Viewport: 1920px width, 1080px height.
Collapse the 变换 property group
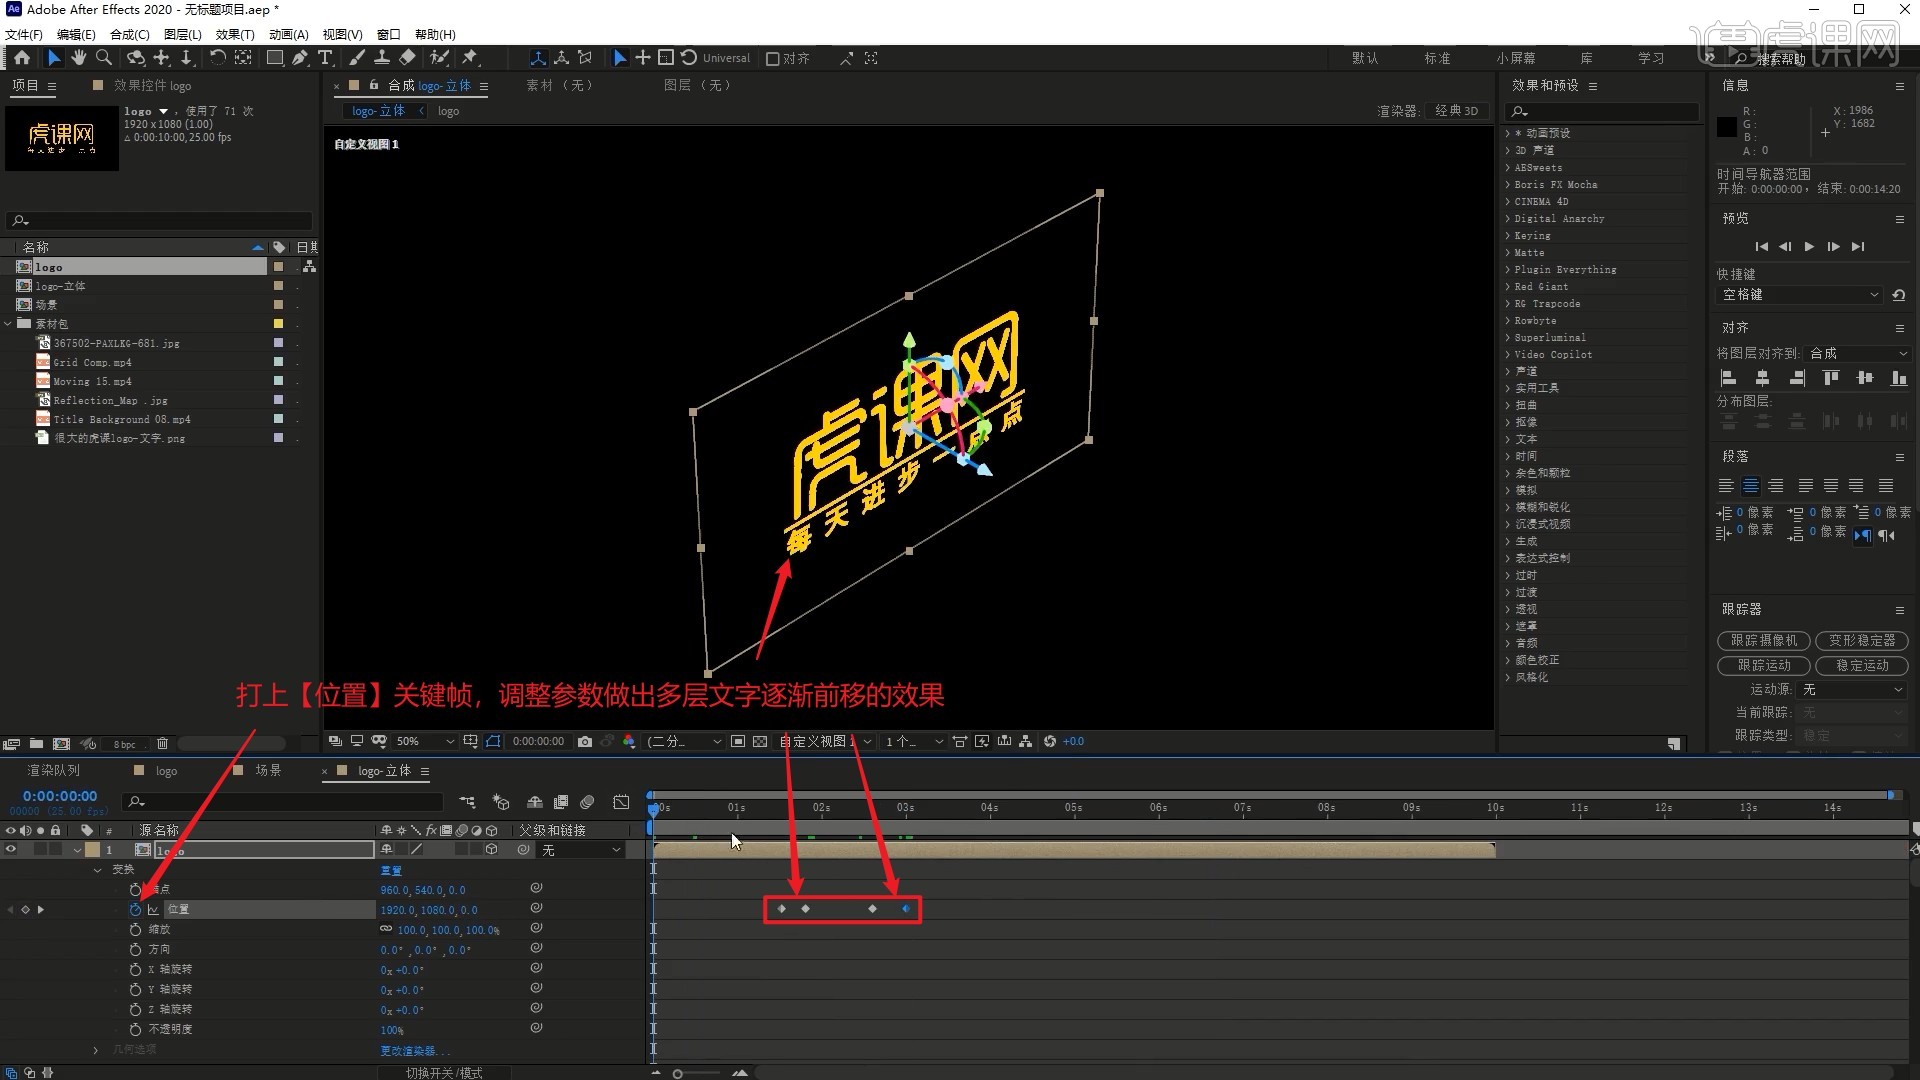(x=97, y=870)
